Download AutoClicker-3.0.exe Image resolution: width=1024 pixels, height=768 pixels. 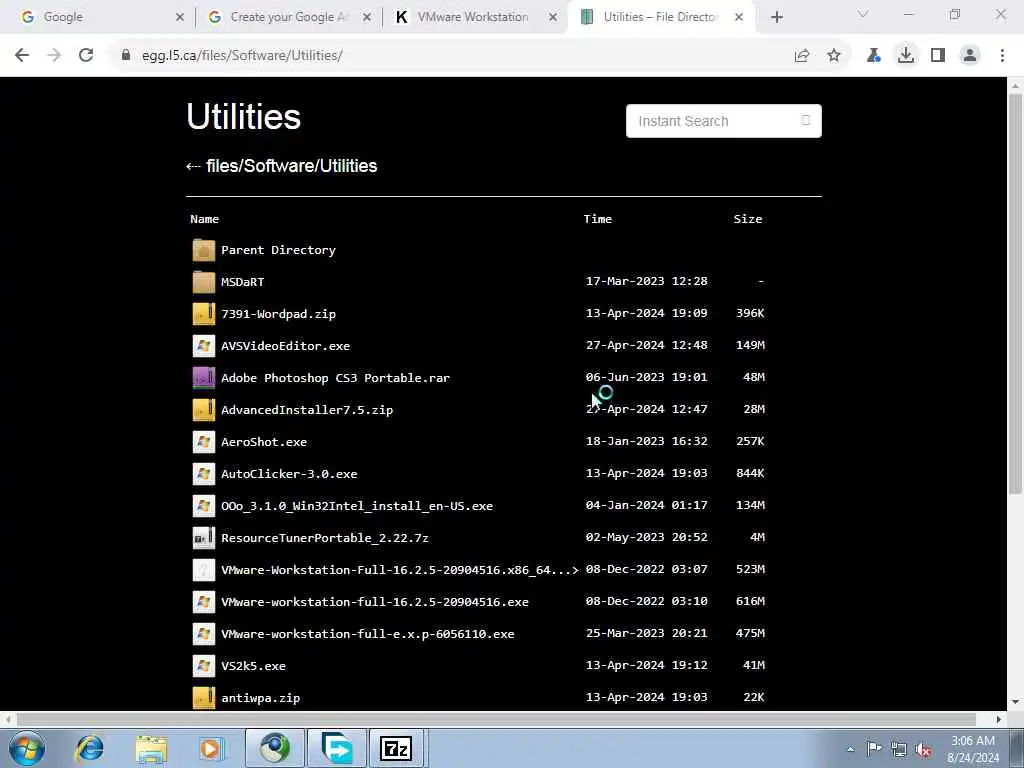click(289, 474)
